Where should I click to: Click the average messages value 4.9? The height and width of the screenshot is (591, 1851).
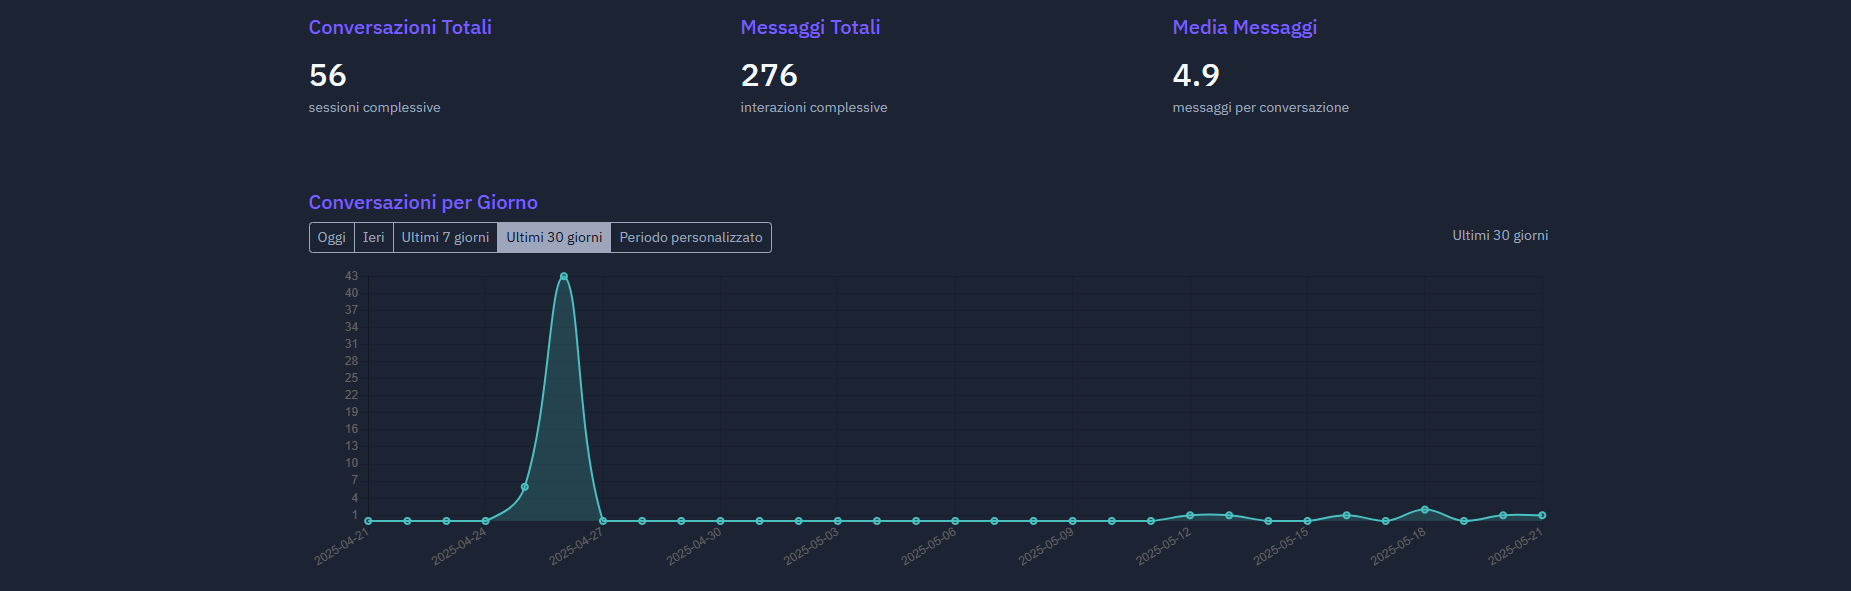point(1196,75)
